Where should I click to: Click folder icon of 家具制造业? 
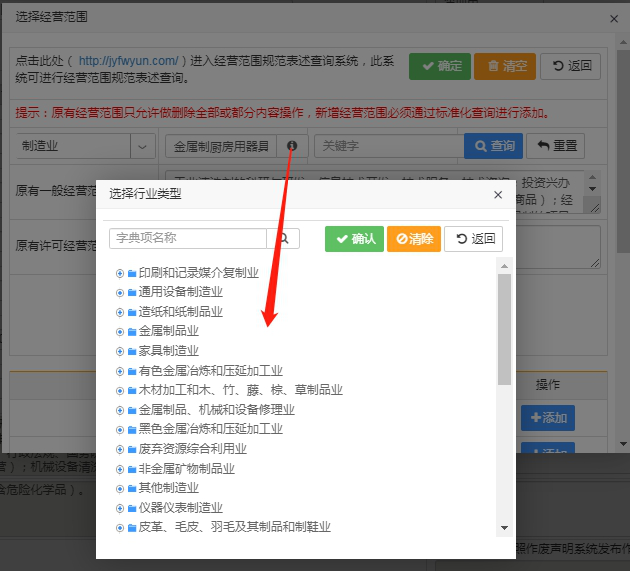[x=132, y=351]
